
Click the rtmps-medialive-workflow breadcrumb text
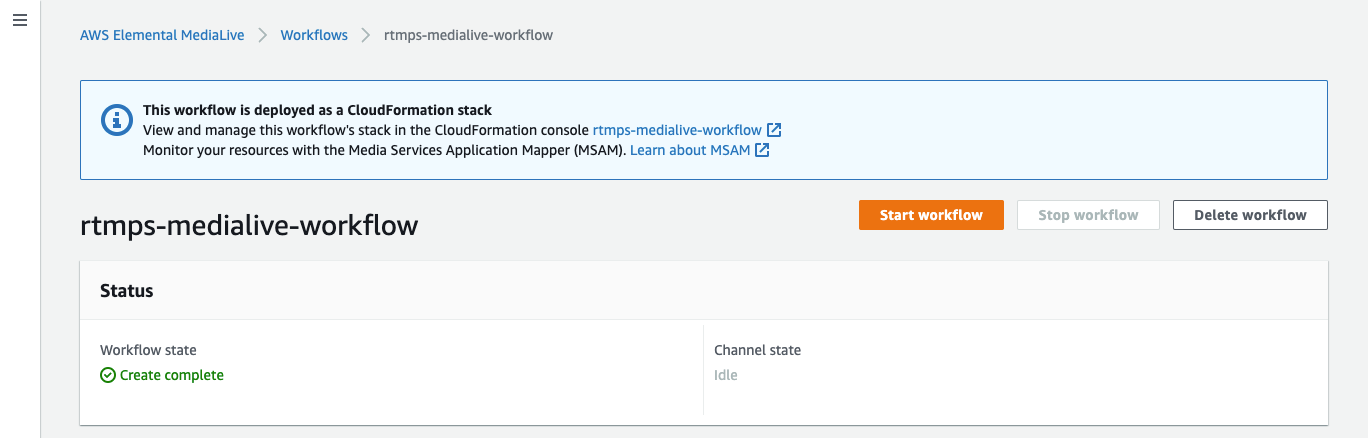pyautogui.click(x=468, y=35)
